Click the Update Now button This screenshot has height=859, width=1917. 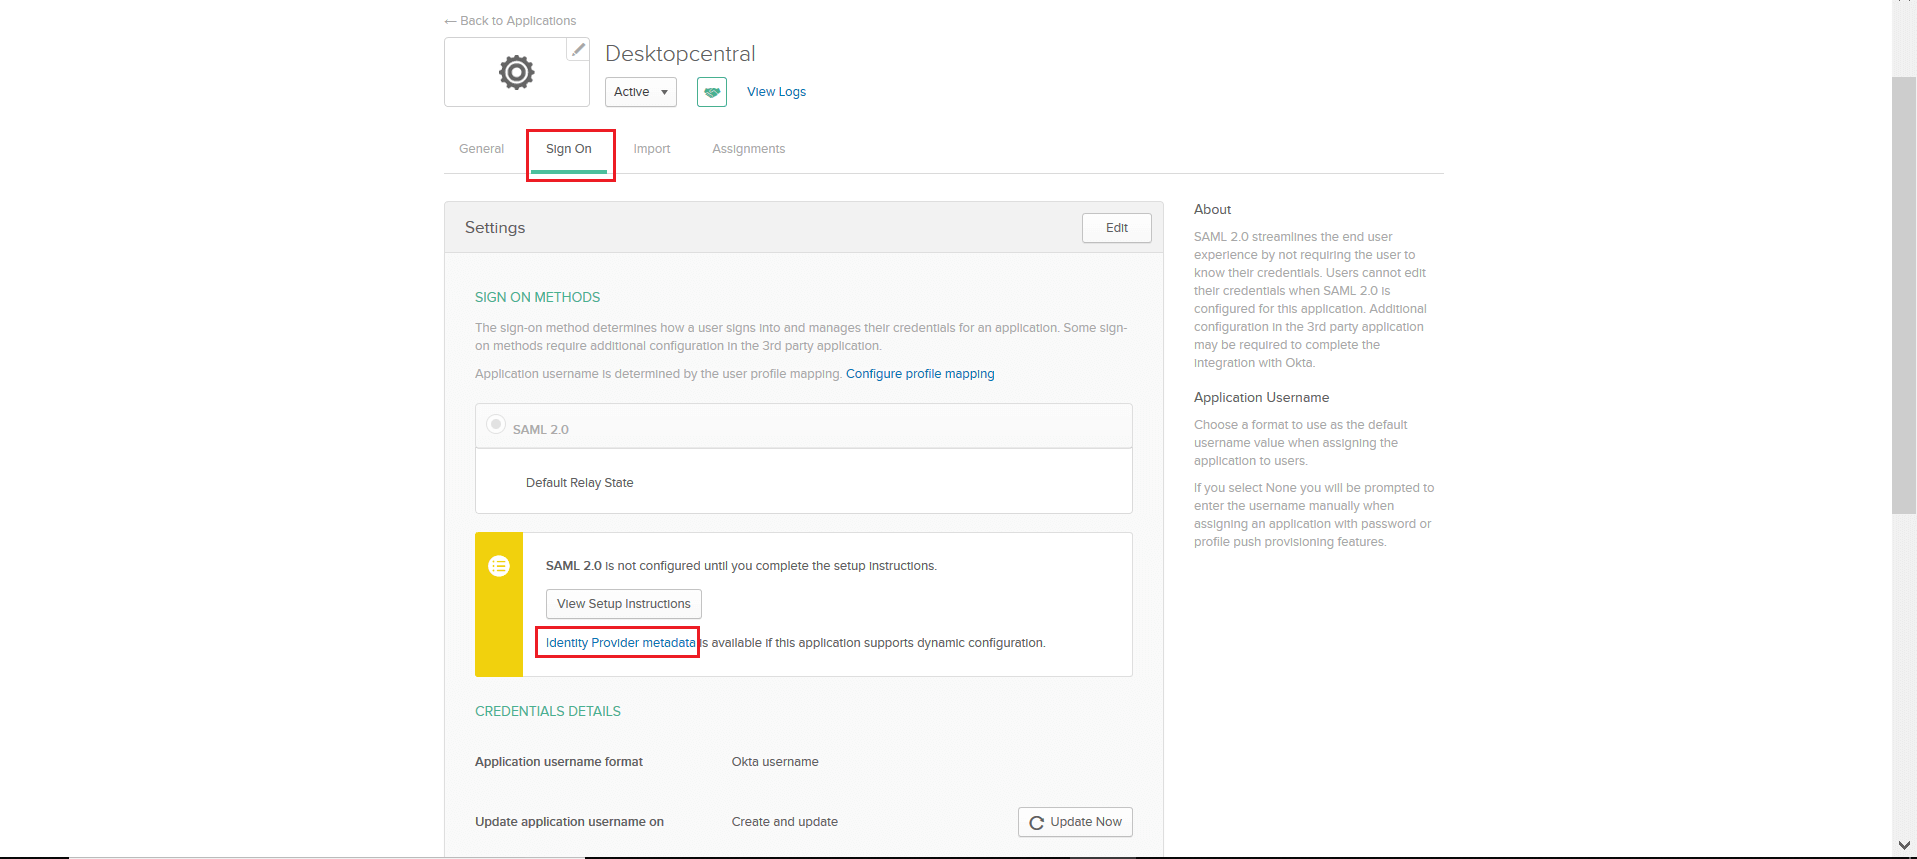[1075, 822]
